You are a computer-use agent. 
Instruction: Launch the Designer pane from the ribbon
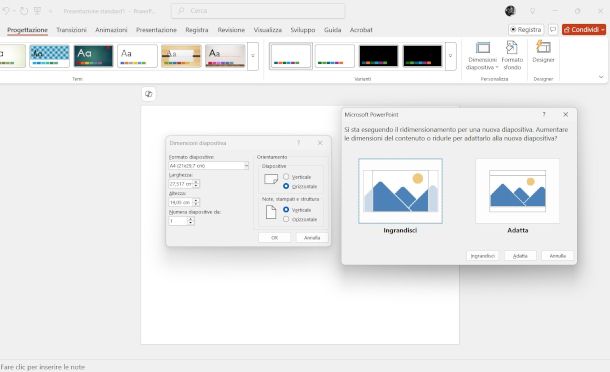(x=543, y=52)
